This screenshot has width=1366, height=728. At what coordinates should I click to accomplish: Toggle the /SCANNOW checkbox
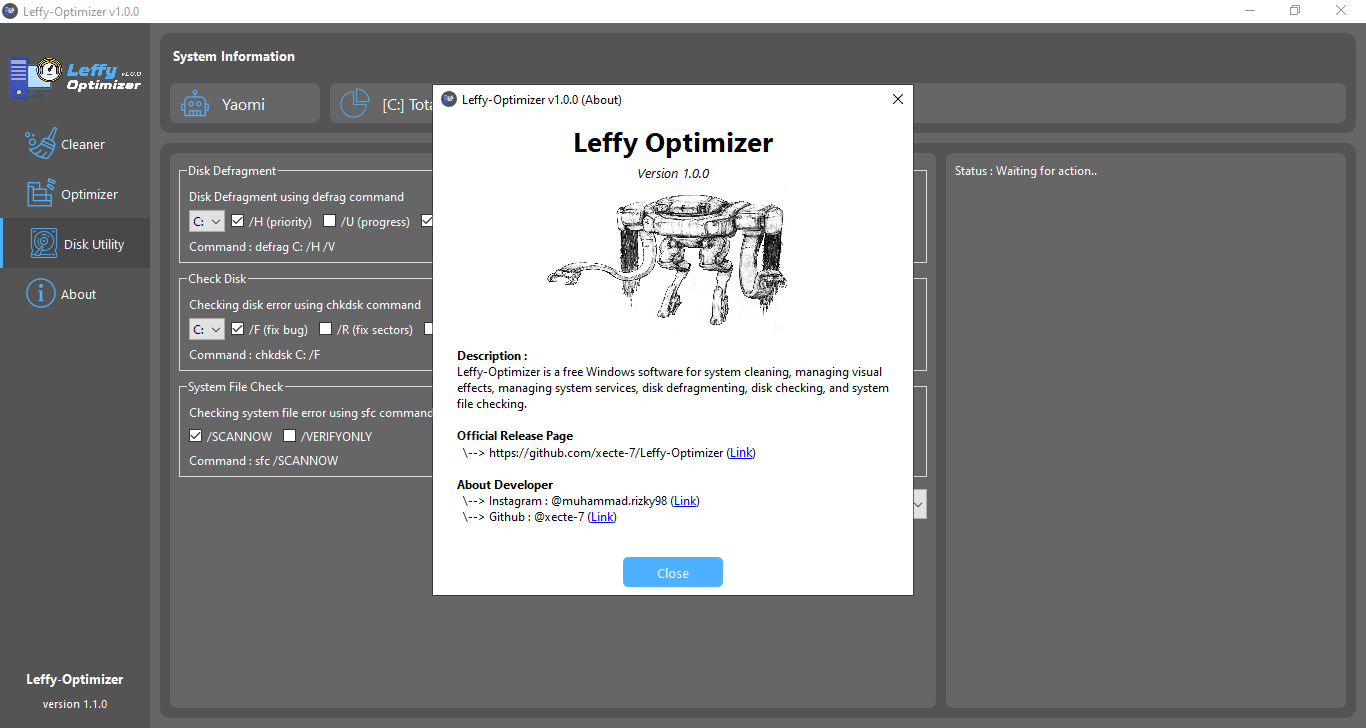pyautogui.click(x=196, y=436)
